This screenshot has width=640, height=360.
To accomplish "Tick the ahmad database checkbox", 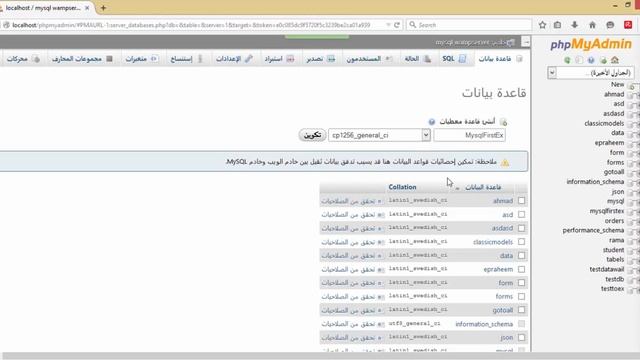I will 521,200.
